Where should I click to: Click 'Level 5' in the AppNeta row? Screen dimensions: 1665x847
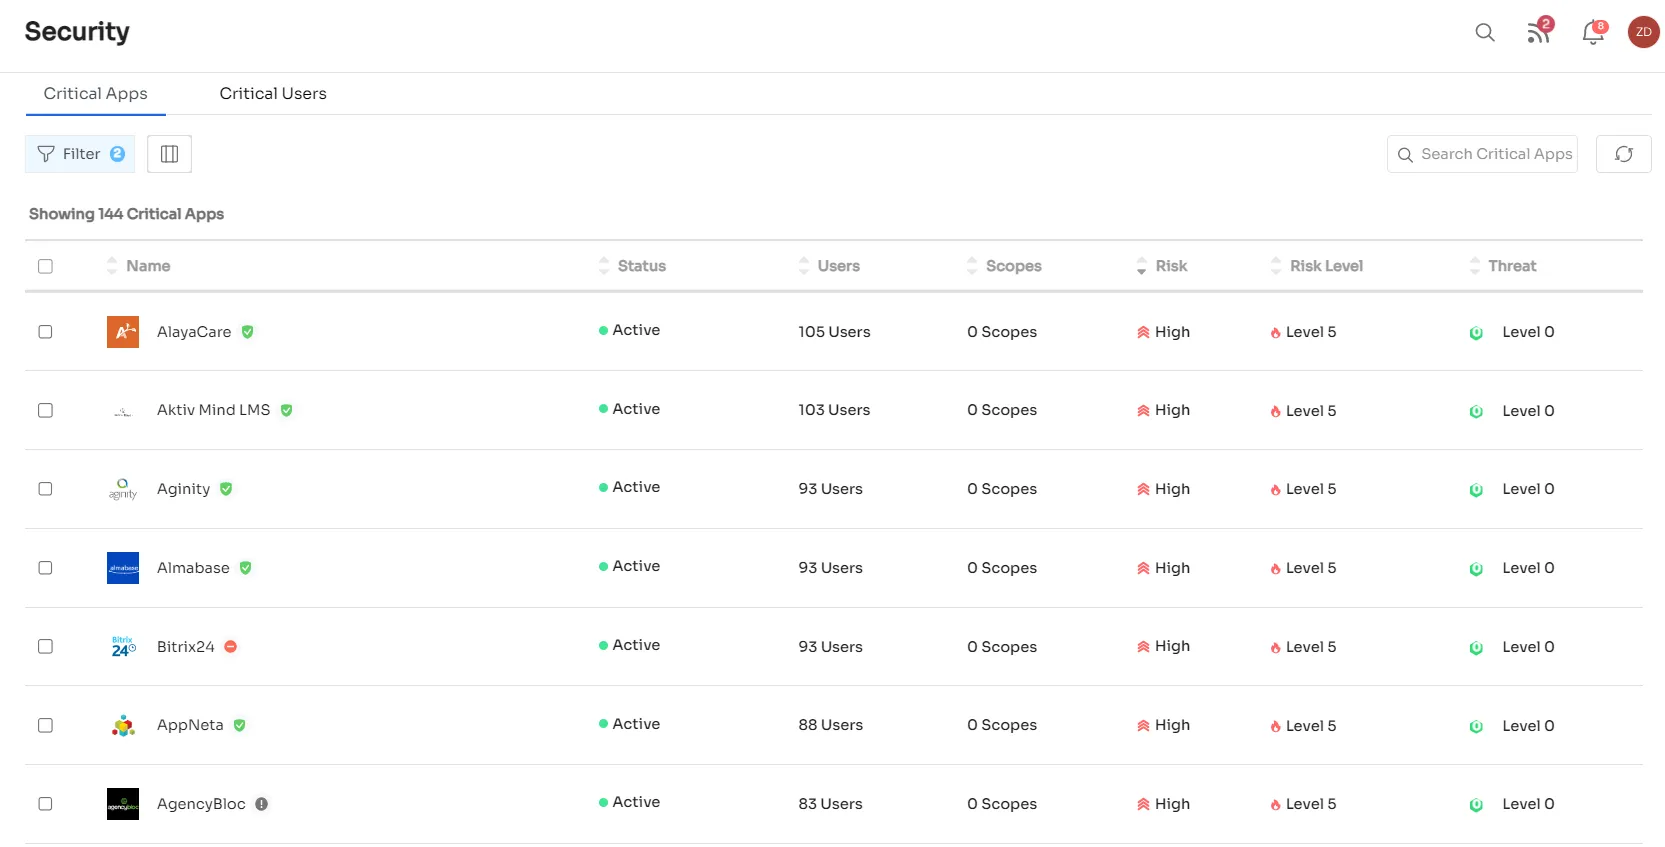(1311, 726)
